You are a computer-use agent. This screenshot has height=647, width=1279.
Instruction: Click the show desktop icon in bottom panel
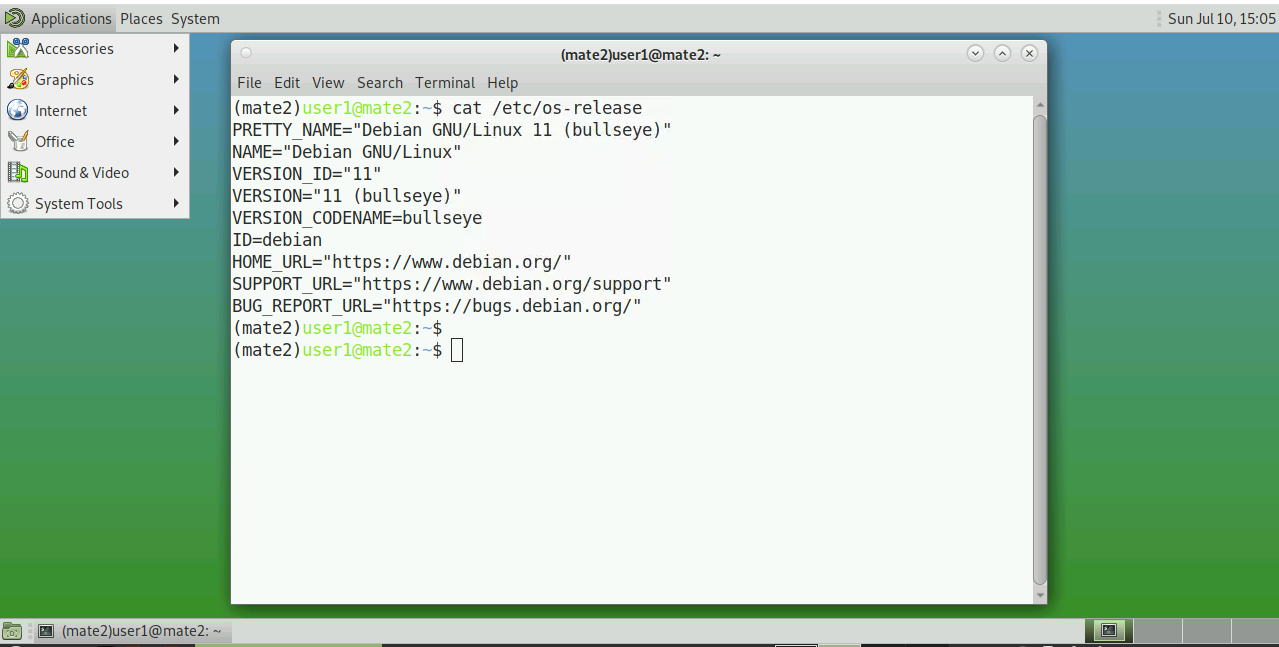(12, 631)
